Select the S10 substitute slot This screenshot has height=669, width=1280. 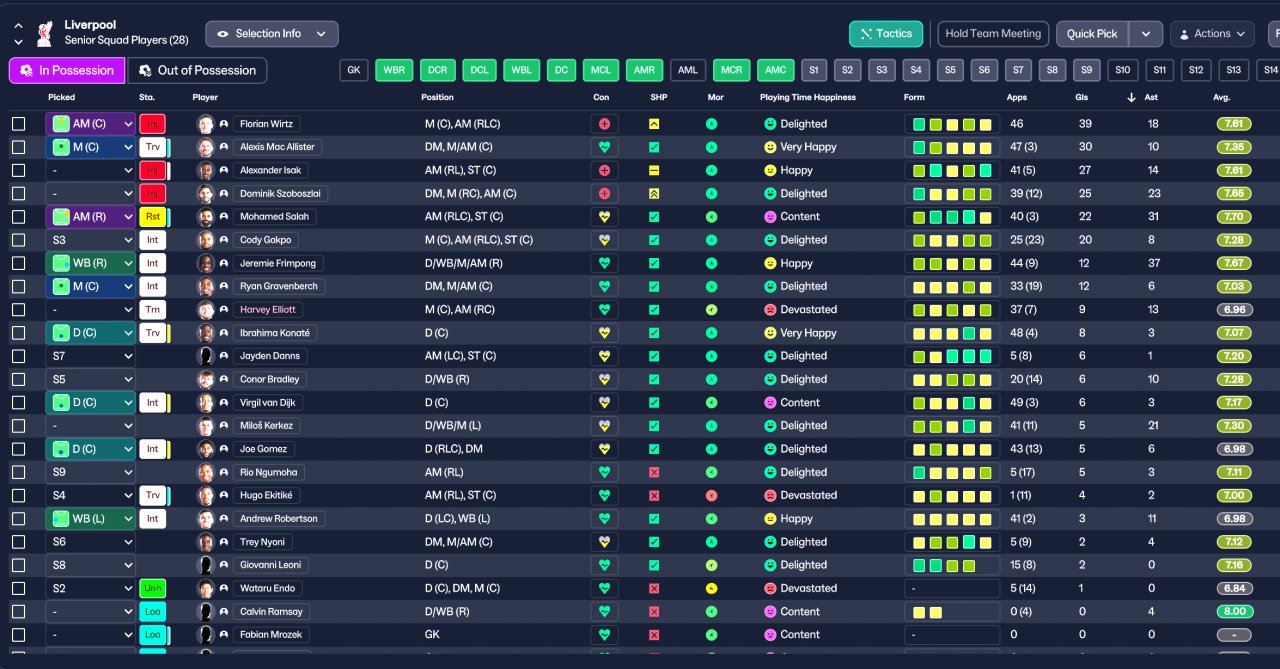click(1123, 70)
